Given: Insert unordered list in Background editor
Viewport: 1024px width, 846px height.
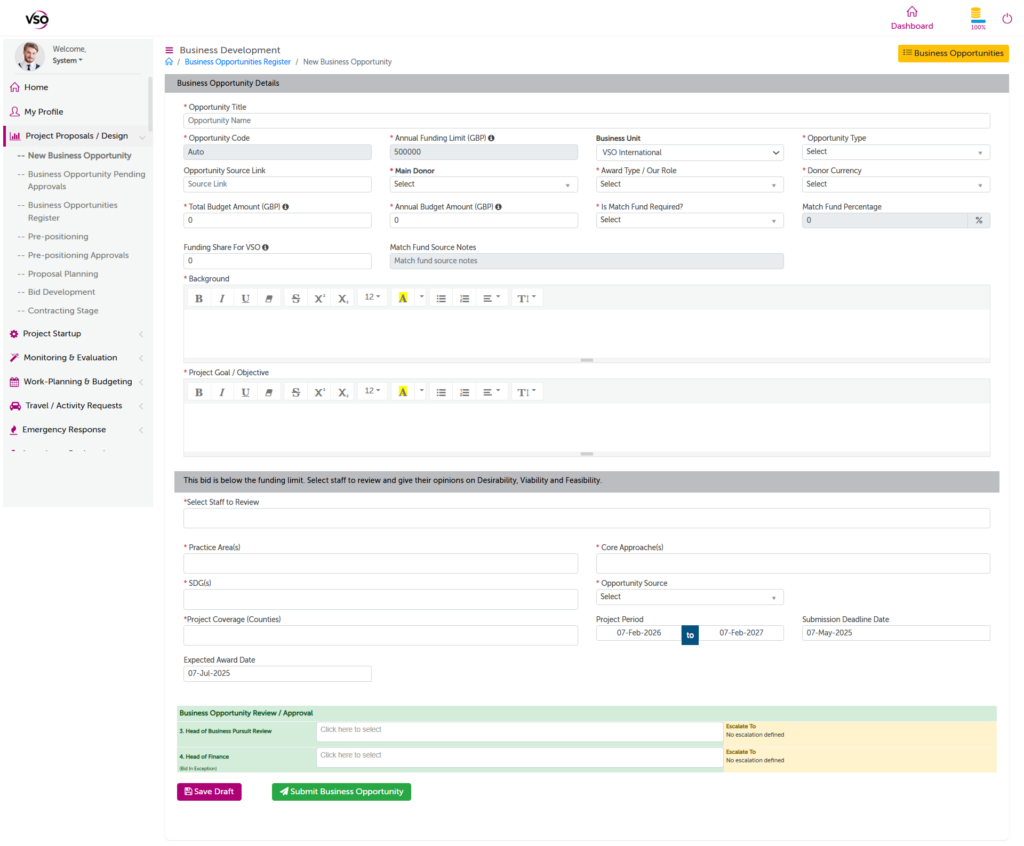Looking at the screenshot, I should [x=441, y=298].
